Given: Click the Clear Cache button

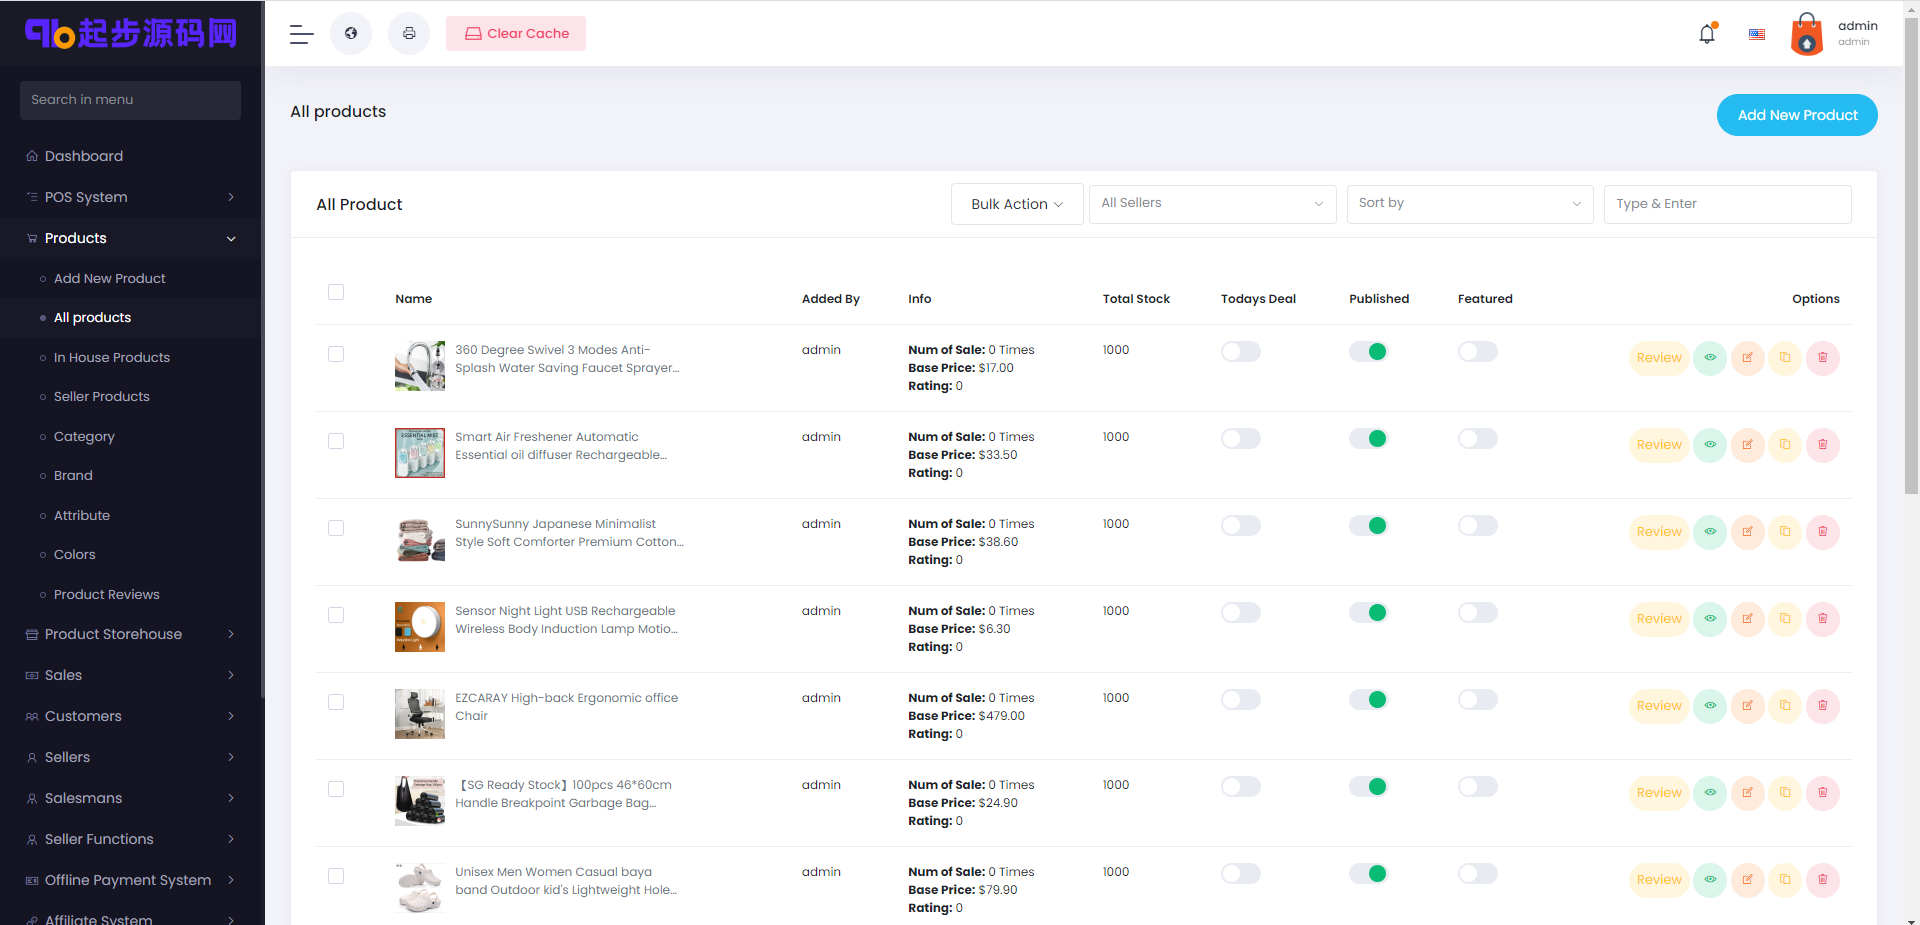Looking at the screenshot, I should tap(516, 34).
